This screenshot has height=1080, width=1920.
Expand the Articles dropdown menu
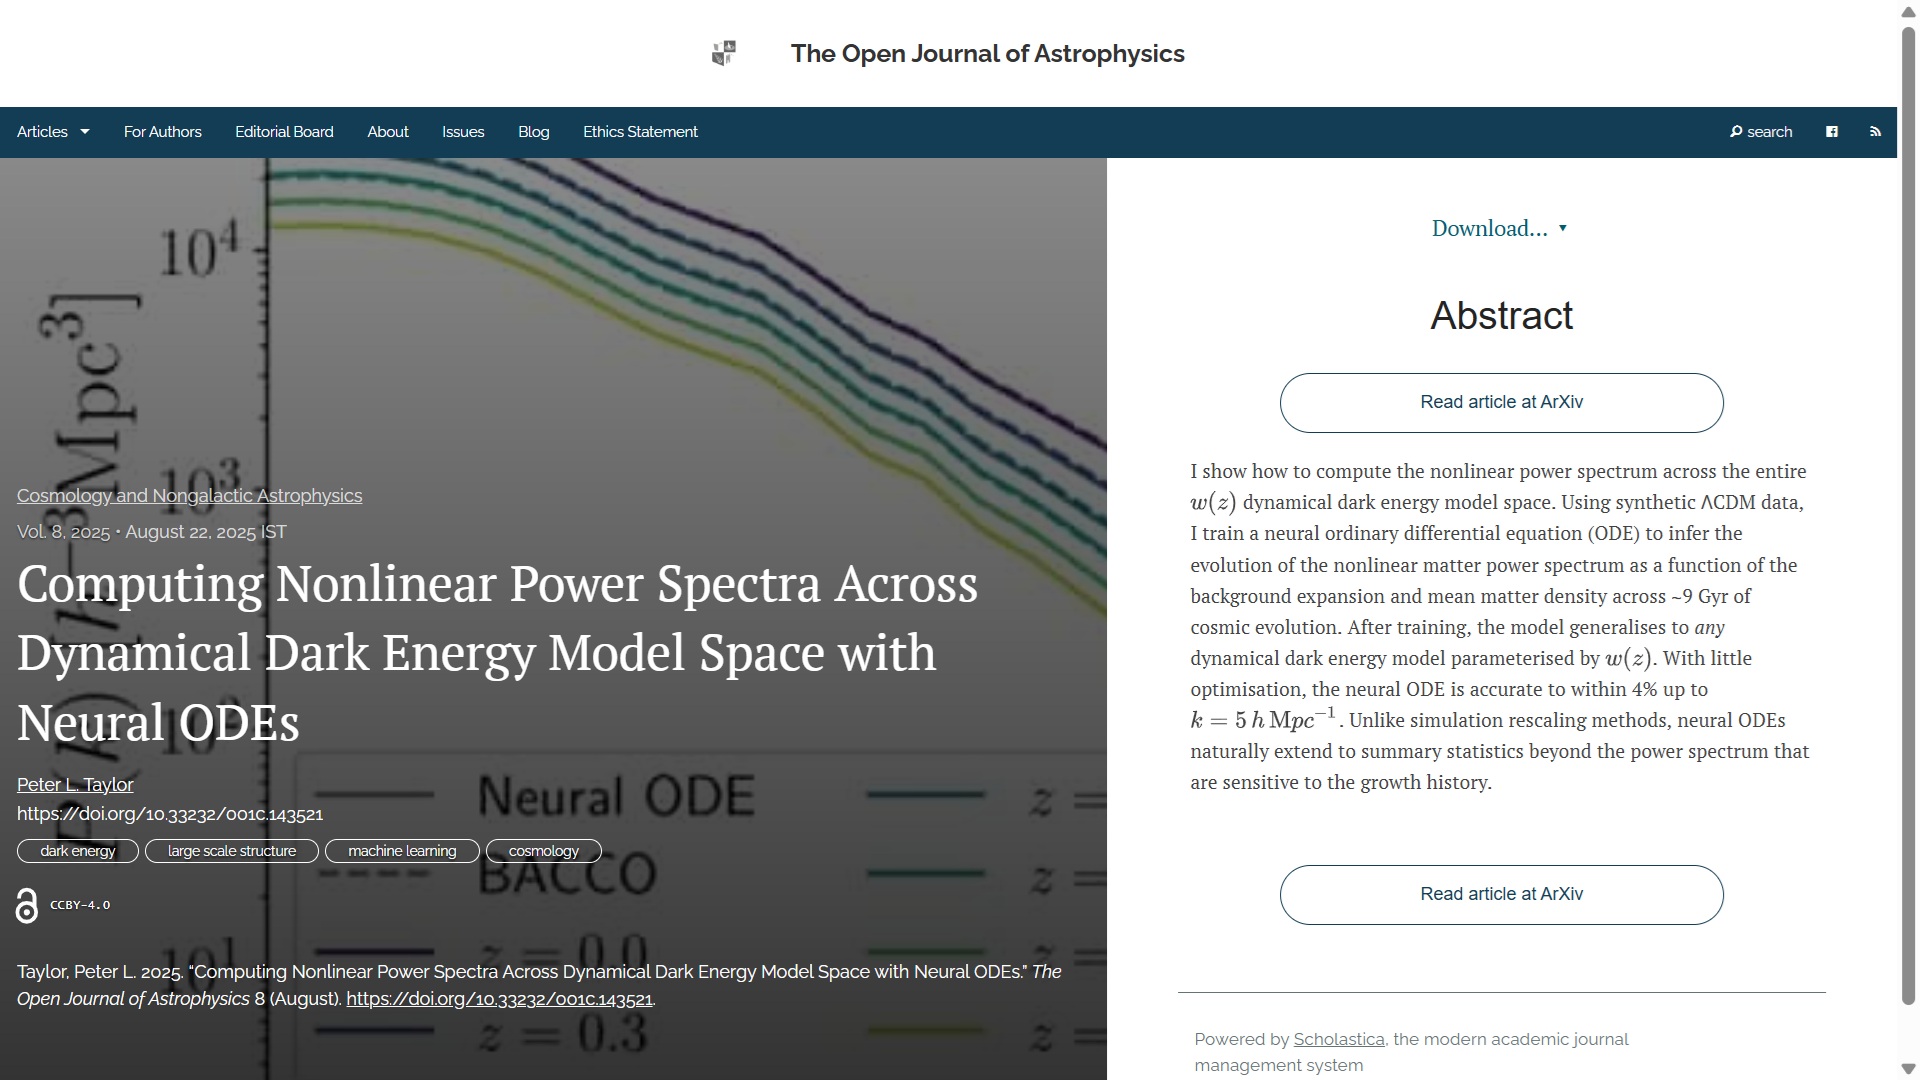point(53,132)
